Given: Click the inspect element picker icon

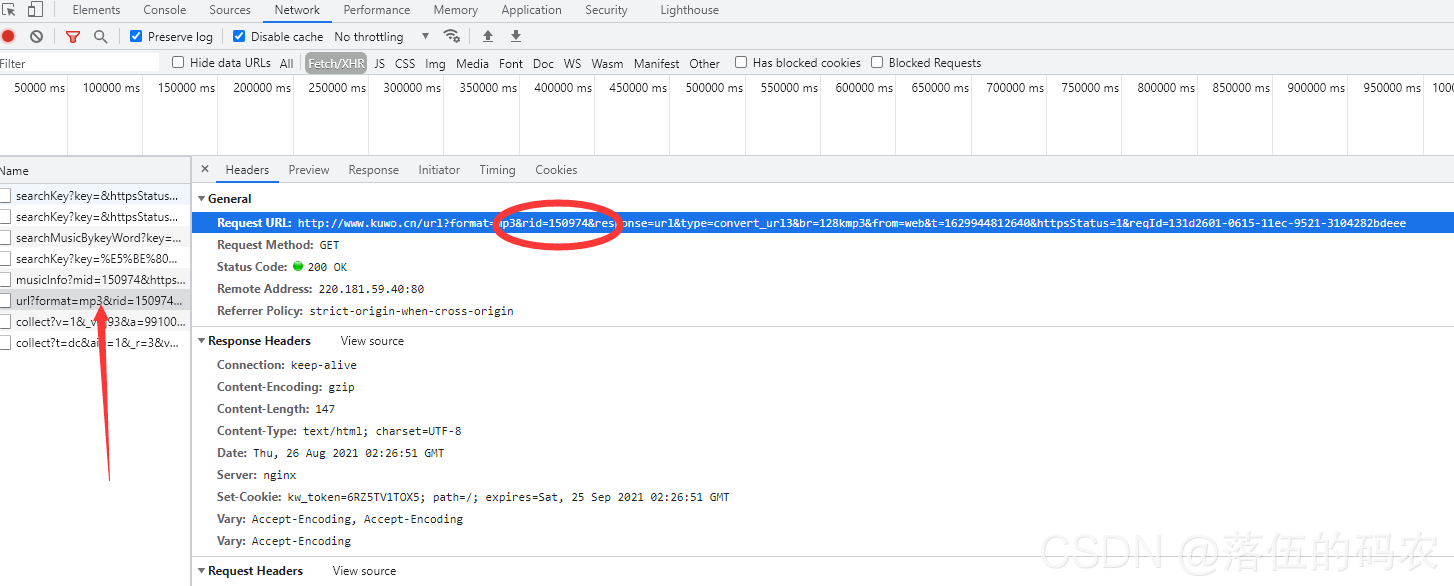Looking at the screenshot, I should click(9, 10).
